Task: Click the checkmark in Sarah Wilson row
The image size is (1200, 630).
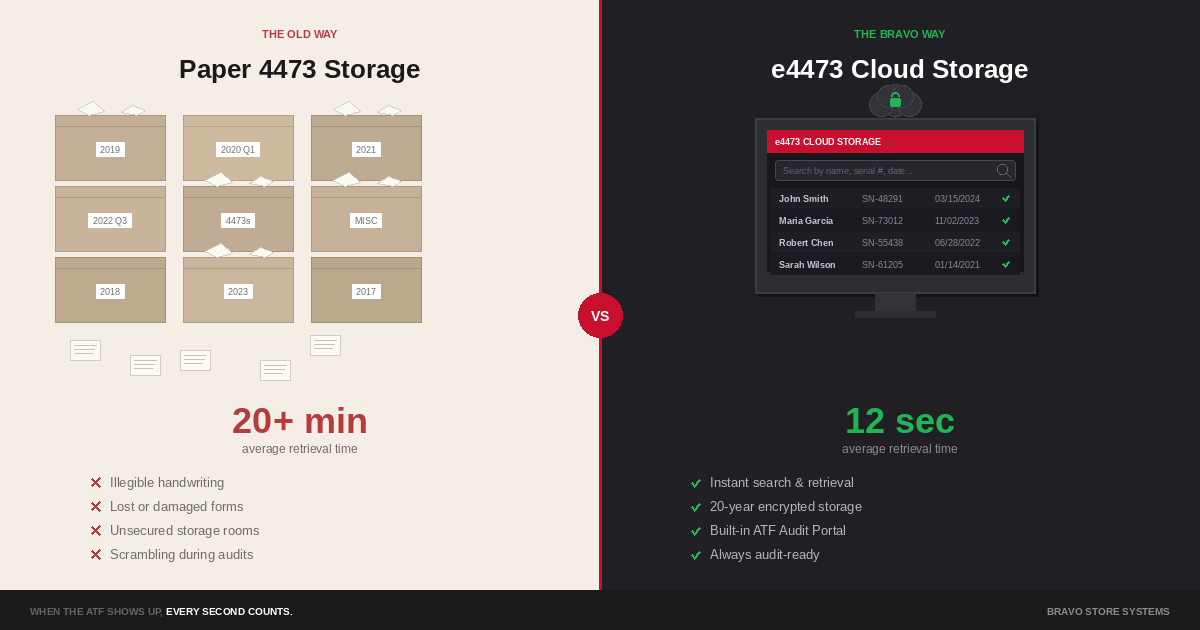Action: pos(1006,265)
